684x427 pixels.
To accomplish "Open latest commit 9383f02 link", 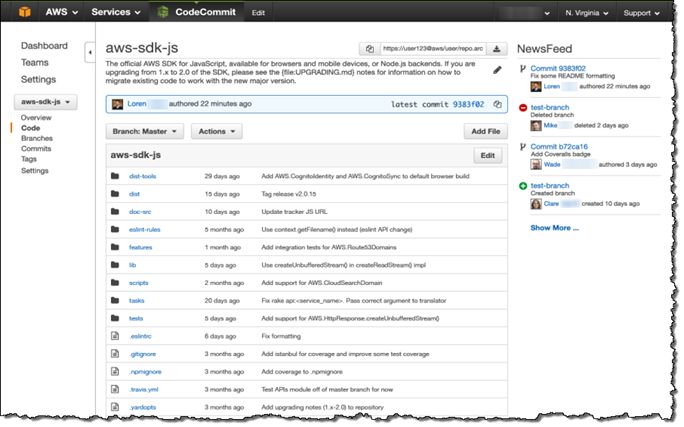I will tap(468, 104).
